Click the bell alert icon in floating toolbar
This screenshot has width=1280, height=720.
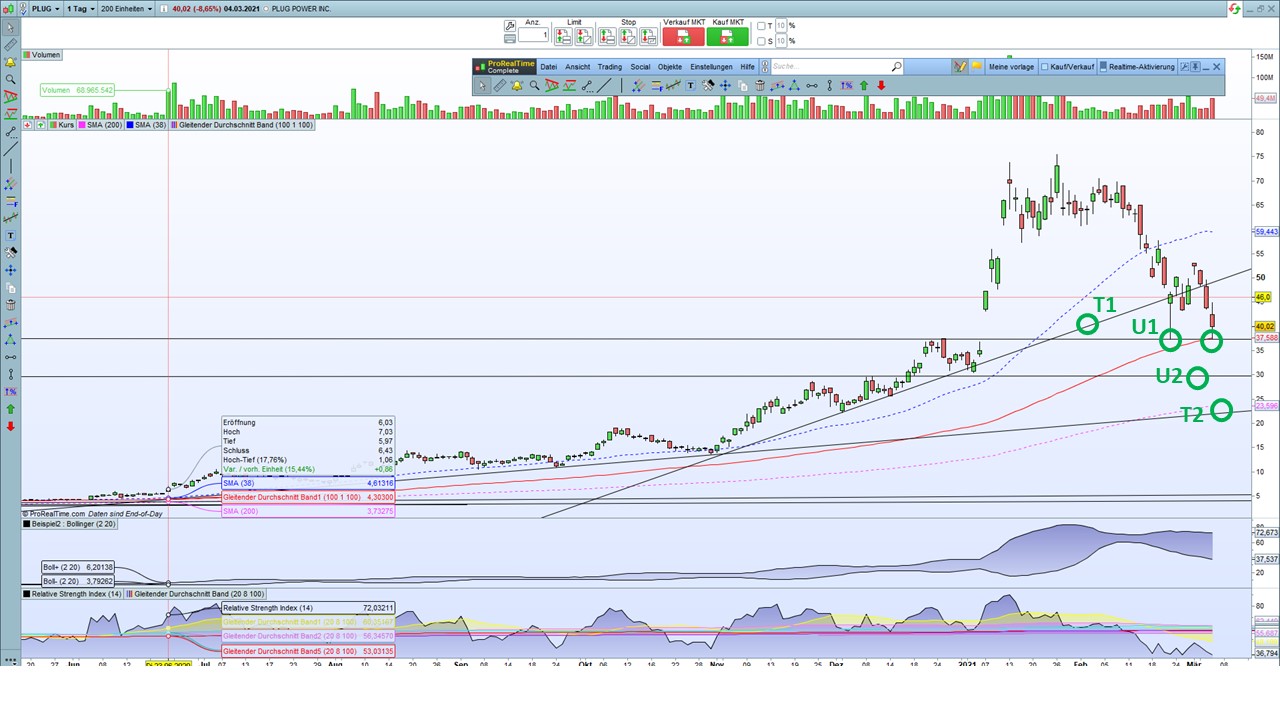pos(517,86)
